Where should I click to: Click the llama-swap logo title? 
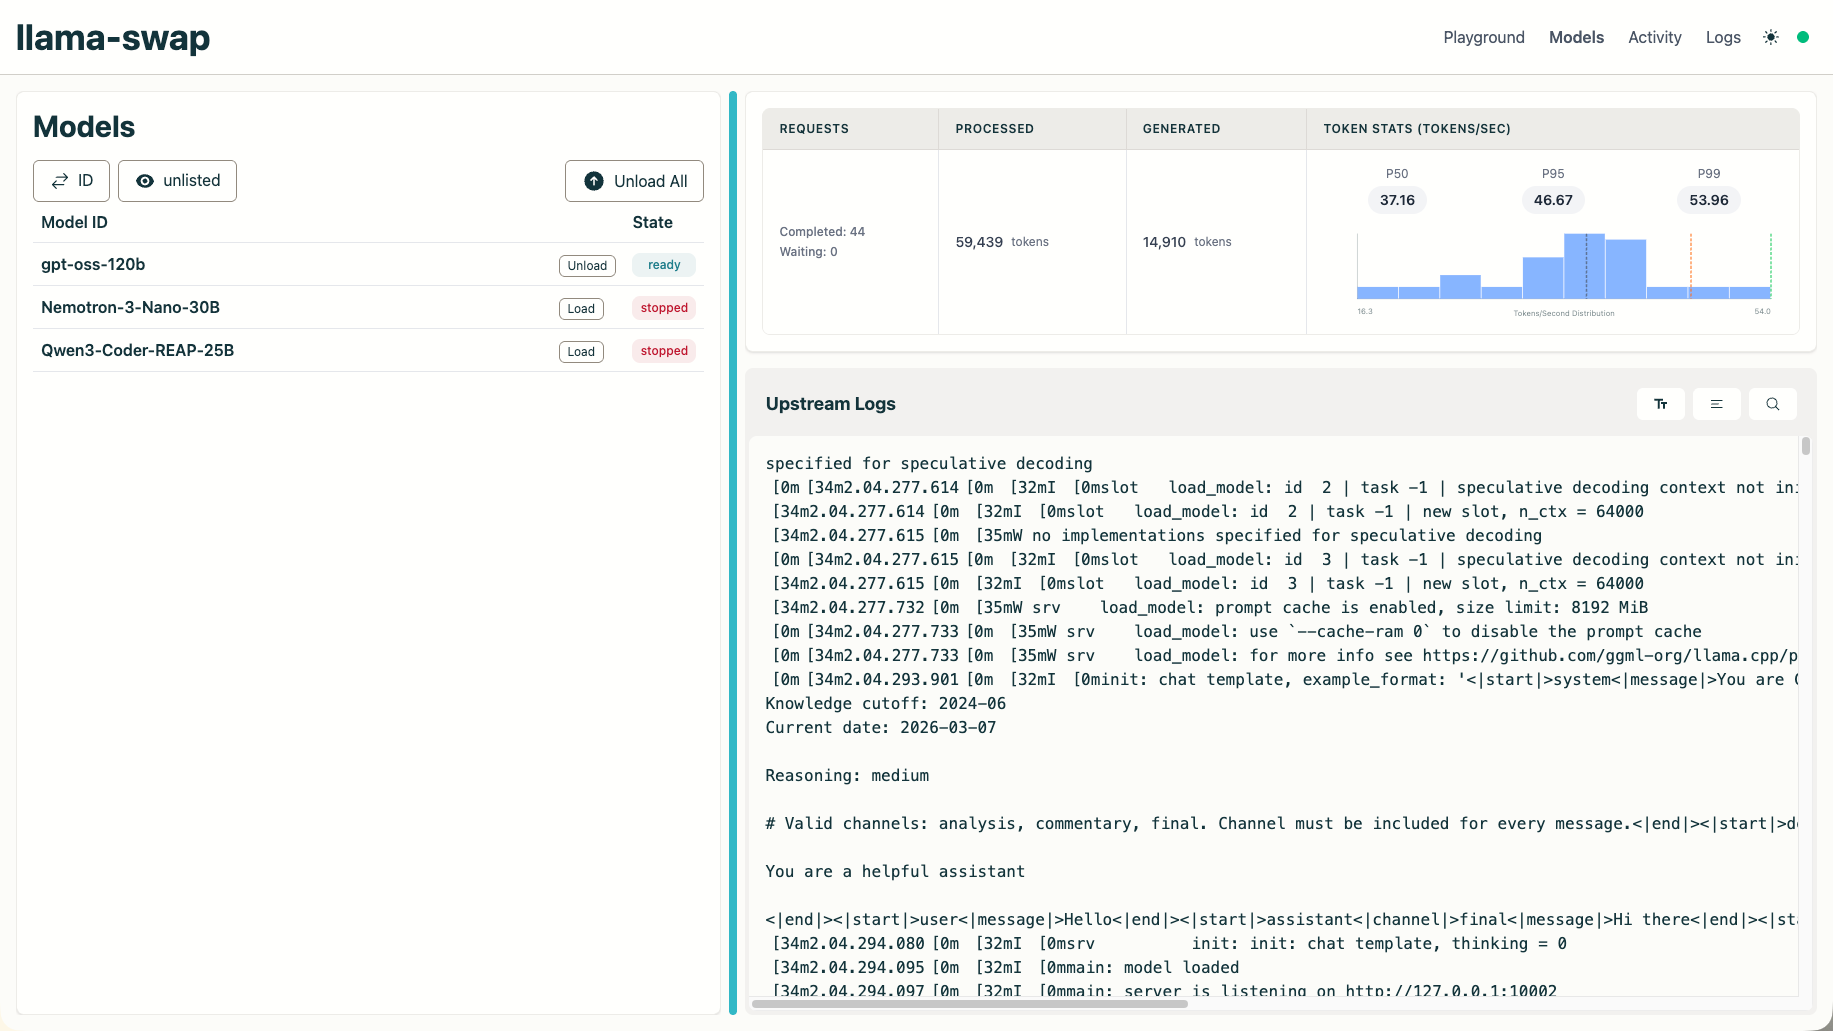coord(113,37)
